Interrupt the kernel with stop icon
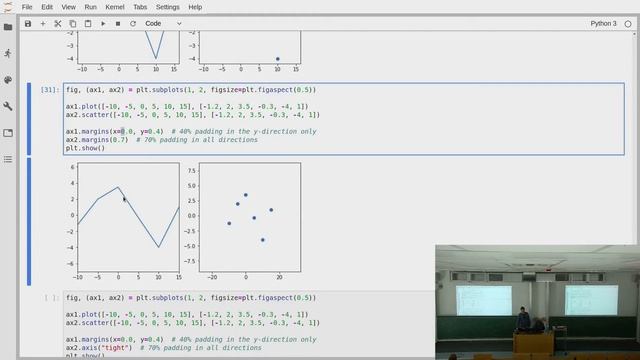 point(118,24)
